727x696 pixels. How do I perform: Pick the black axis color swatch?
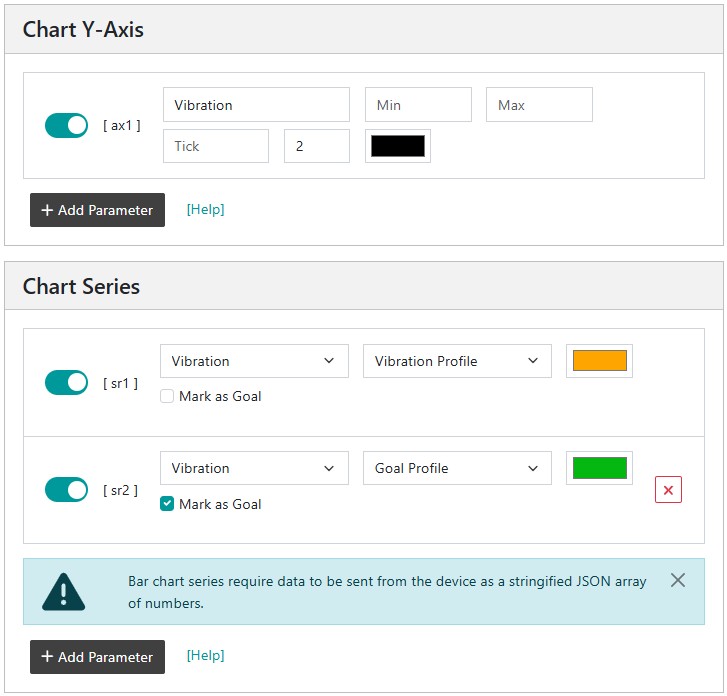point(398,146)
